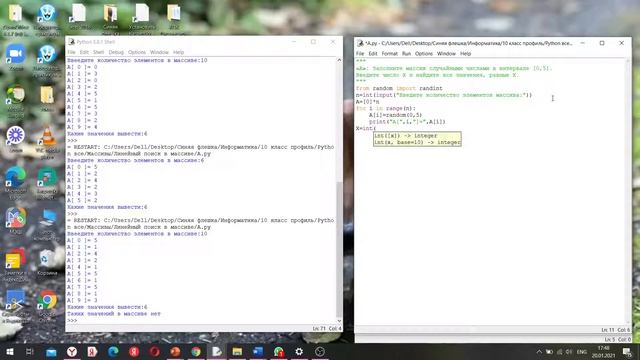
Task: Open the Mail app from taskbar
Action: [51, 351]
